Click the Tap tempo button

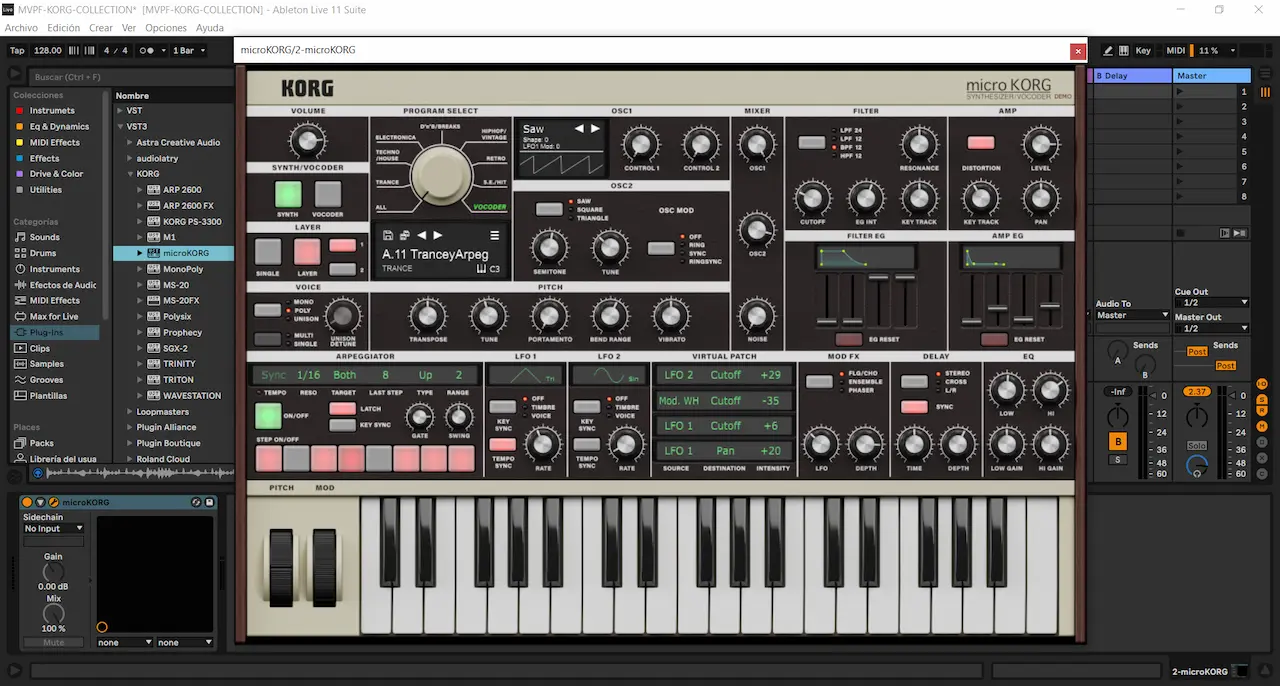17,50
